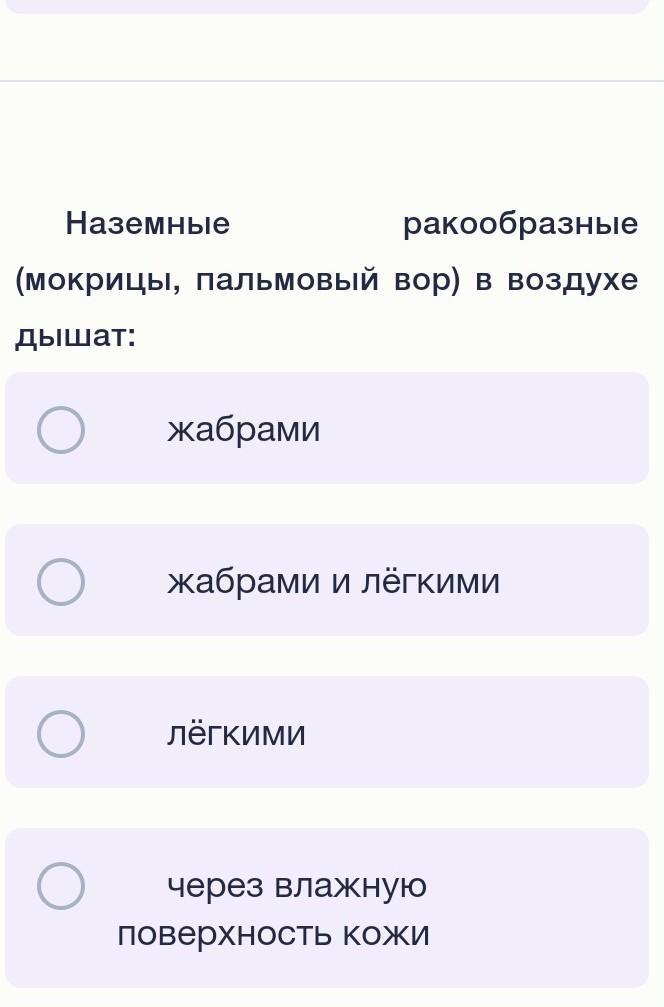The height and width of the screenshot is (1007, 664).
Task: Click the partially visible card at top
Action: coord(327,6)
